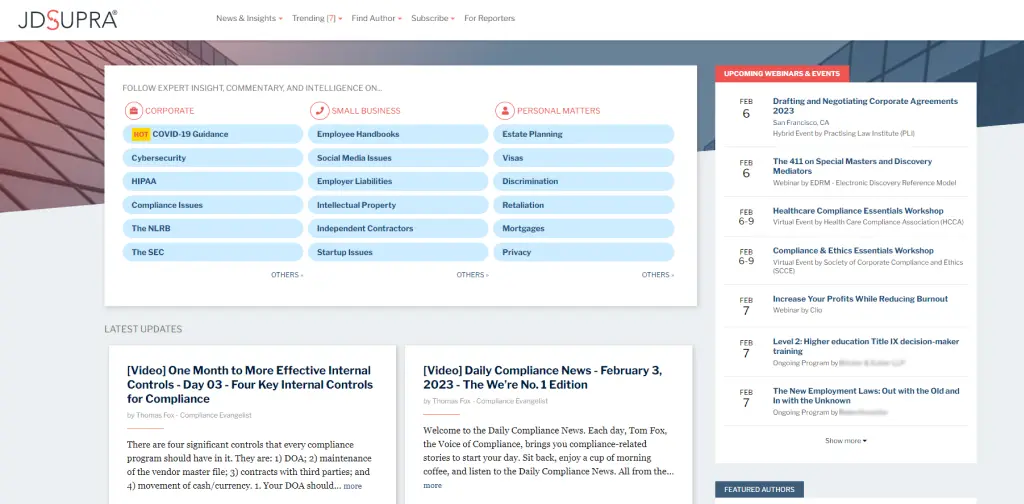Open the Corporate category heading

[169, 111]
